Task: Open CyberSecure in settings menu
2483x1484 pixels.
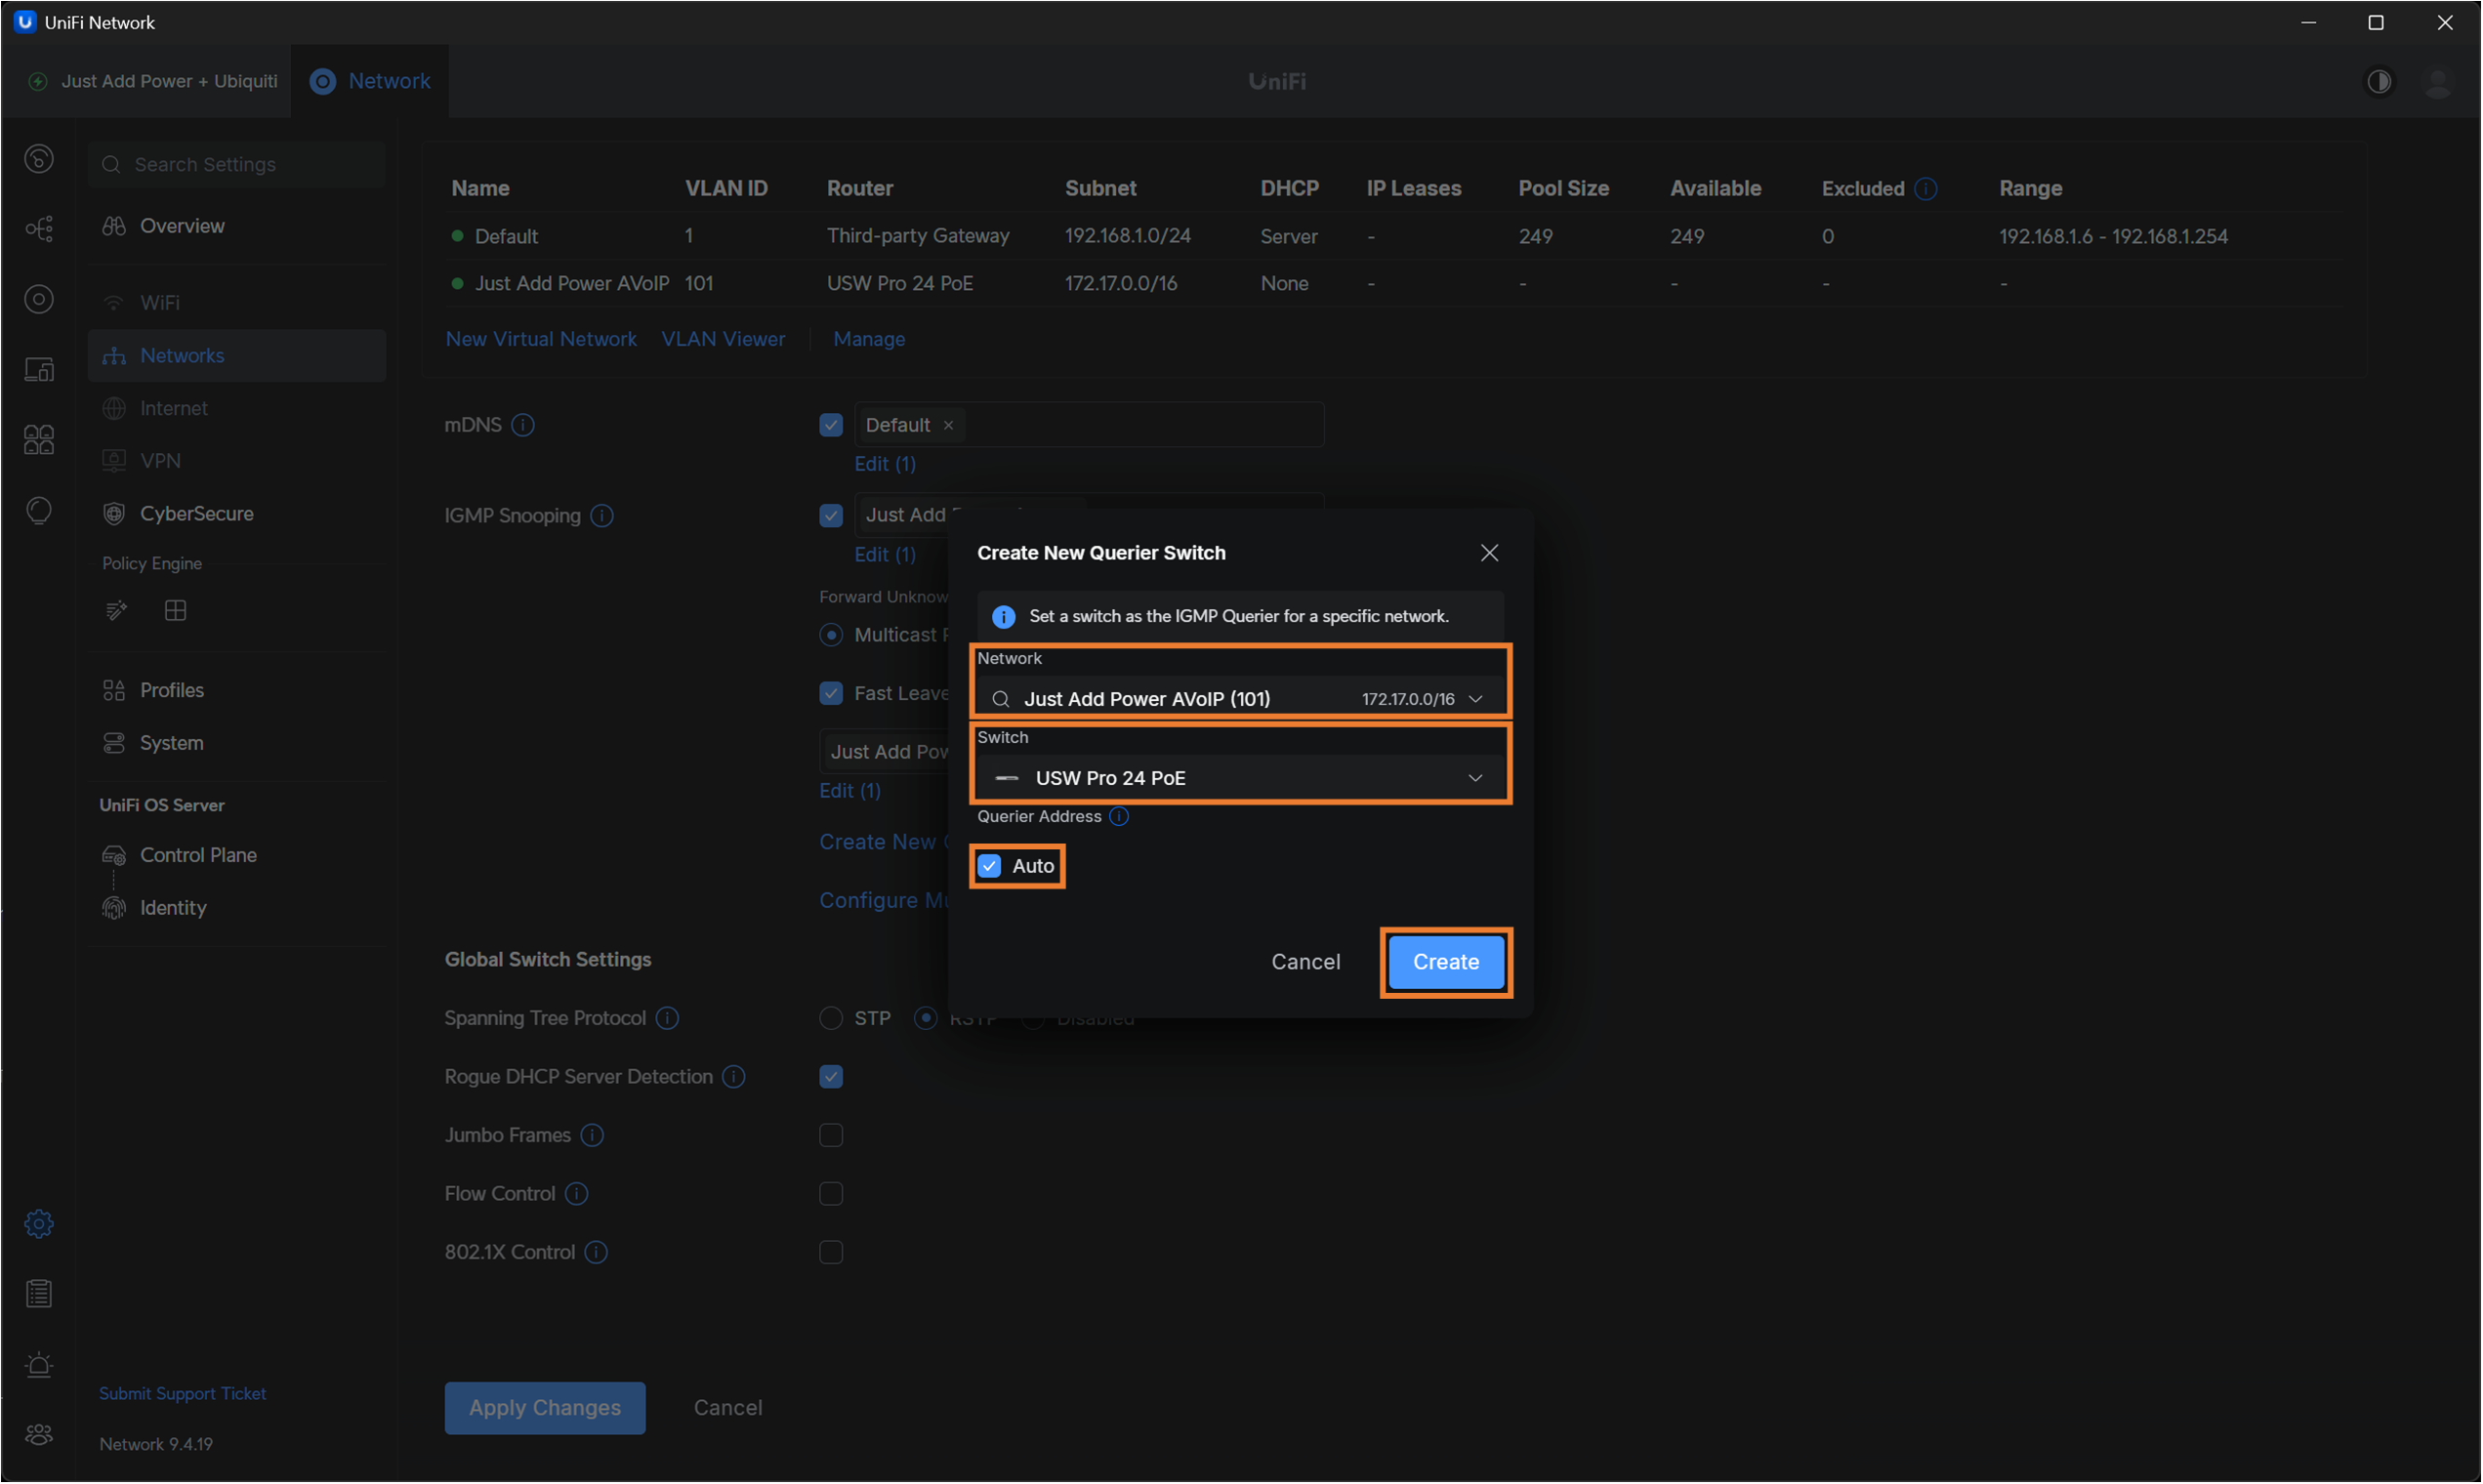Action: pyautogui.click(x=196, y=513)
